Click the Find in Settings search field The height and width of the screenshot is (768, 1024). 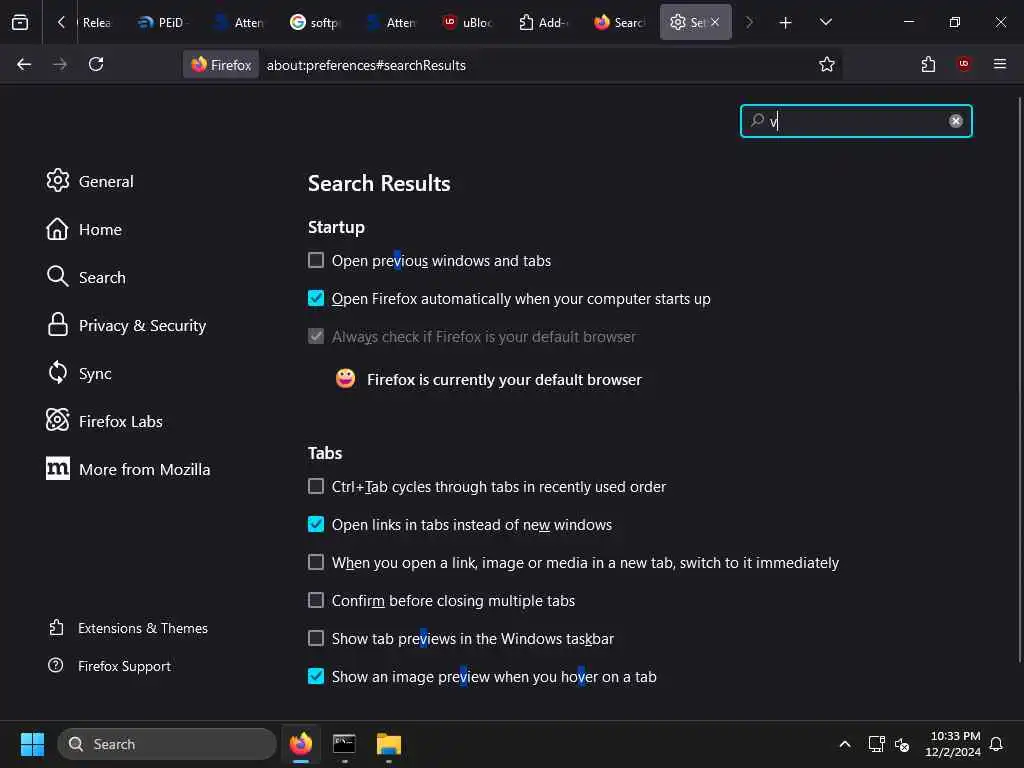(x=856, y=121)
